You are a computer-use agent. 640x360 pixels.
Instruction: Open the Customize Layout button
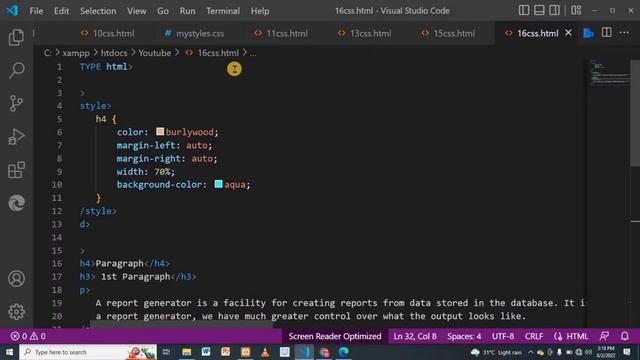(x=576, y=10)
